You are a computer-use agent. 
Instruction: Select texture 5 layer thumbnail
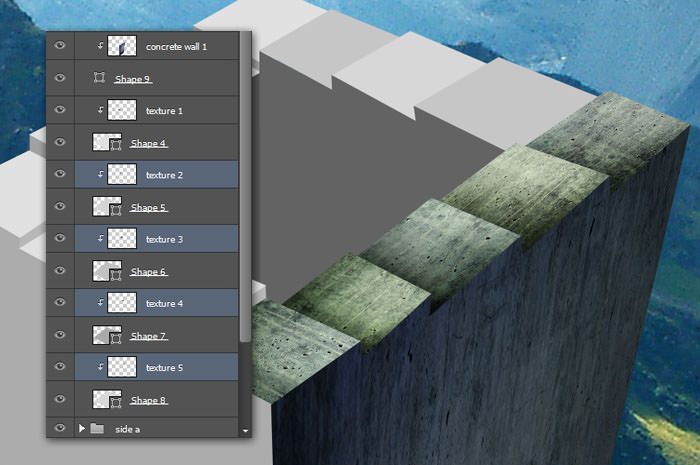pyautogui.click(x=122, y=367)
